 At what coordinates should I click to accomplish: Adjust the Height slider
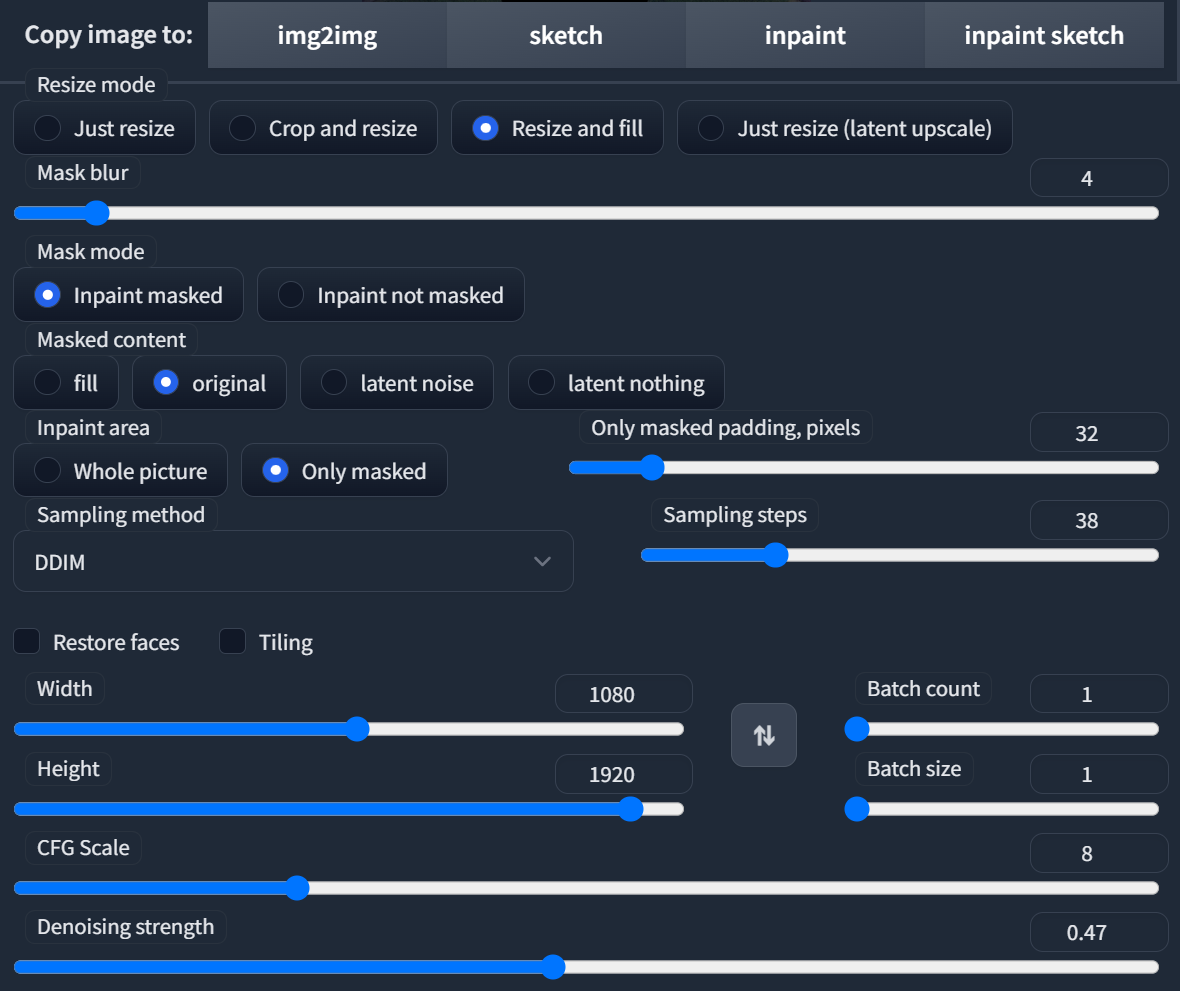[348, 809]
